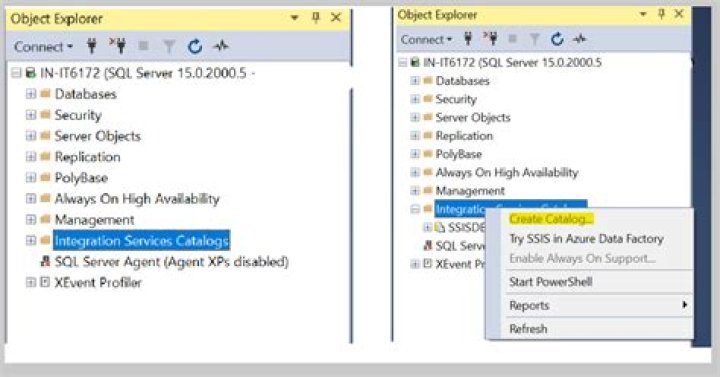Expand Integration Services Catalogs in left panel
Screen dimensions: 720x377
[x=31, y=240]
